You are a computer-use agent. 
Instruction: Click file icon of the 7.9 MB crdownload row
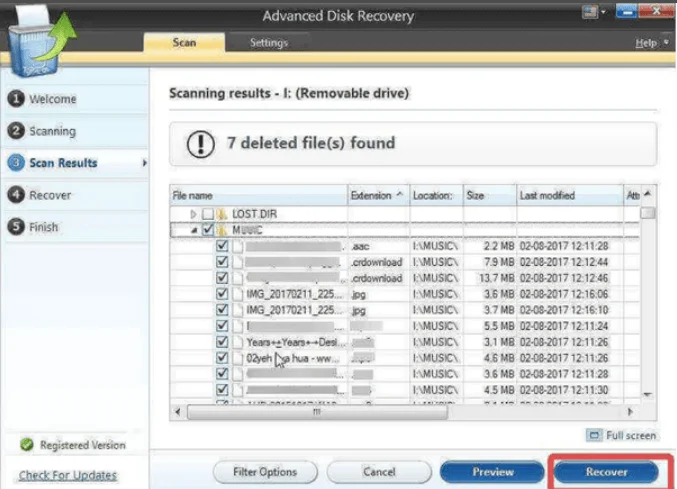pos(238,262)
